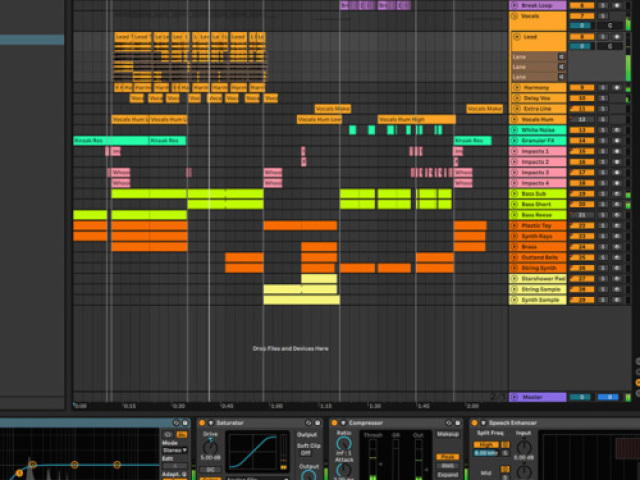Screen dimensions: 640x480
Task: Arm the Impacts 2 track for recording
Action: pyautogui.click(x=617, y=162)
